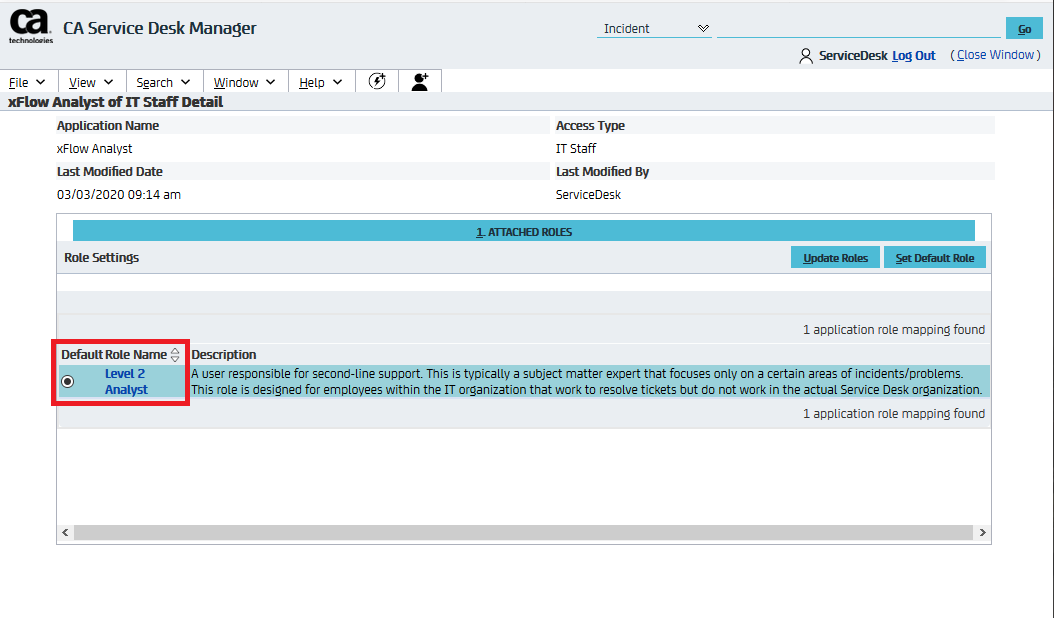
Task: Open the Level 2 Analyst role link
Action: tap(126, 381)
